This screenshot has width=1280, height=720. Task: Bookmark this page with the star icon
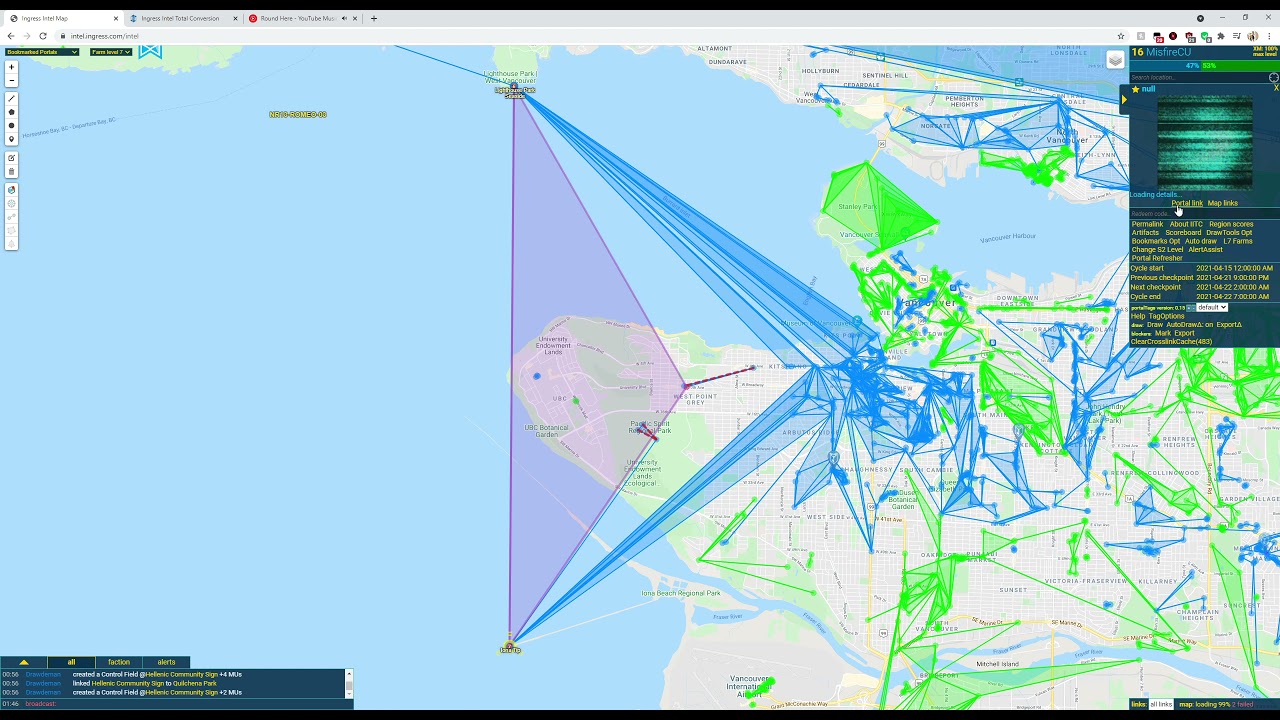point(1121,36)
